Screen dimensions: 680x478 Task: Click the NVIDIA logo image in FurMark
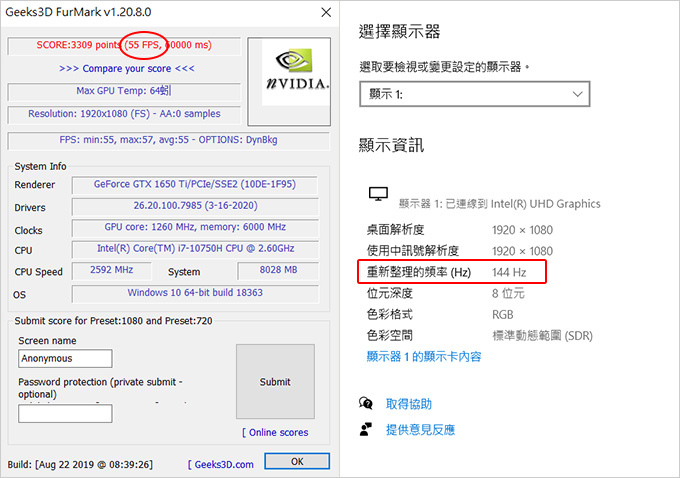294,73
